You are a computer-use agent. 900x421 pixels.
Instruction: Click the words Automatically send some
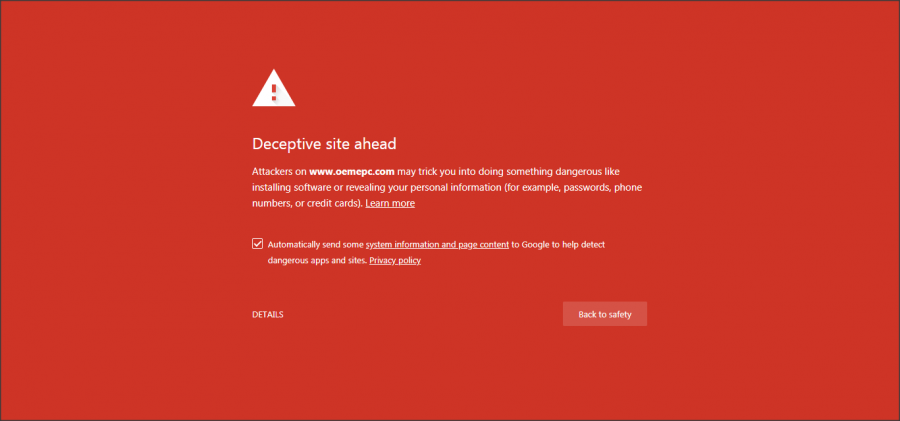(315, 245)
